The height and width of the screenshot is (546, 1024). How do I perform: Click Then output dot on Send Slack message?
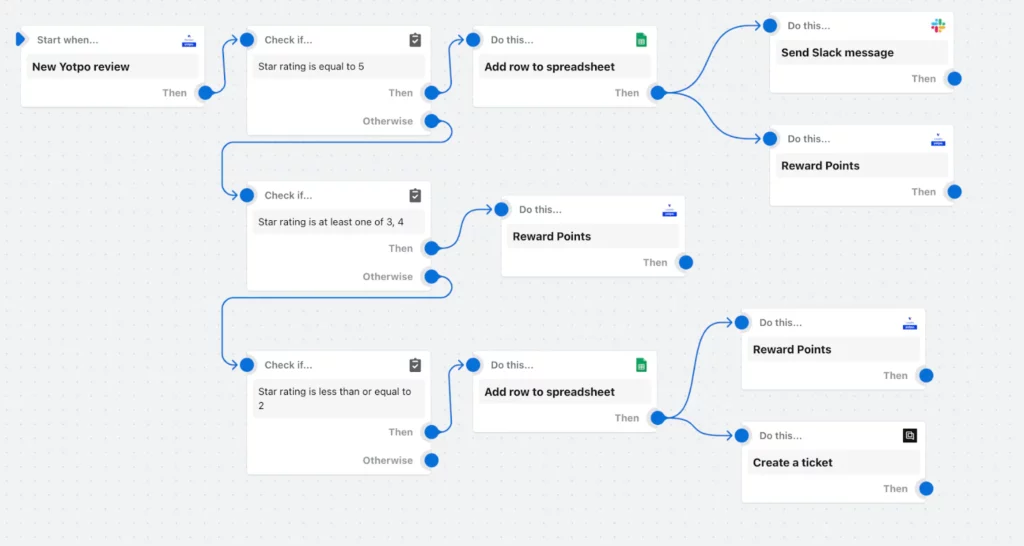[954, 79]
